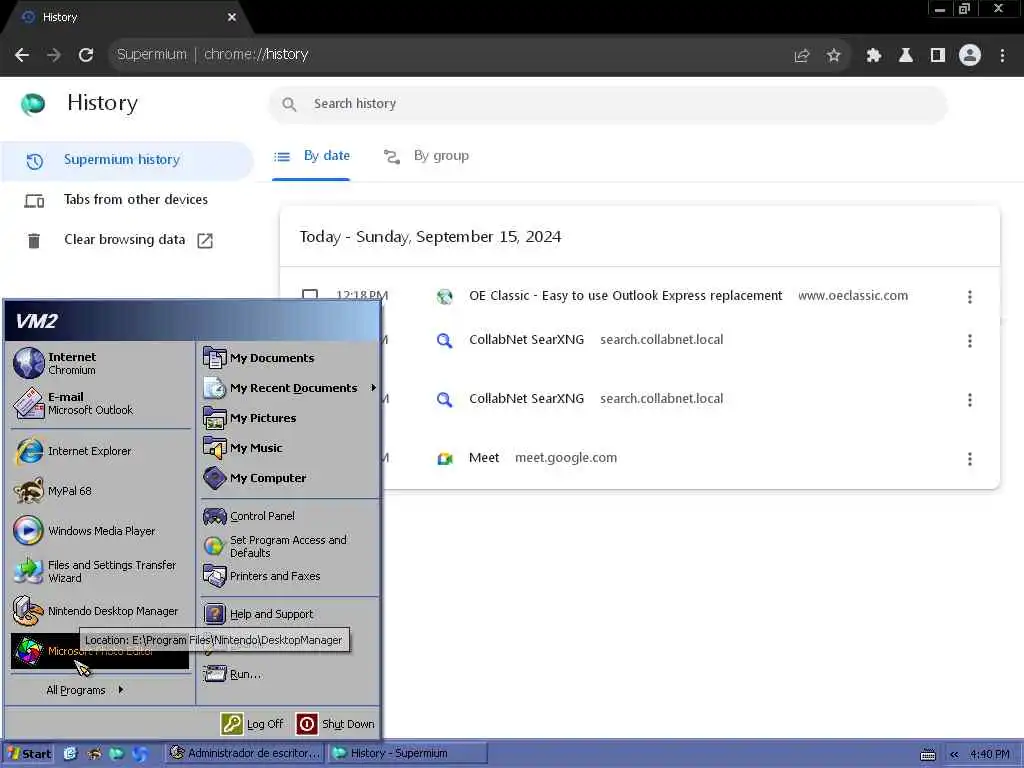Open My Pictures folder
This screenshot has width=1024, height=768.
point(289,418)
